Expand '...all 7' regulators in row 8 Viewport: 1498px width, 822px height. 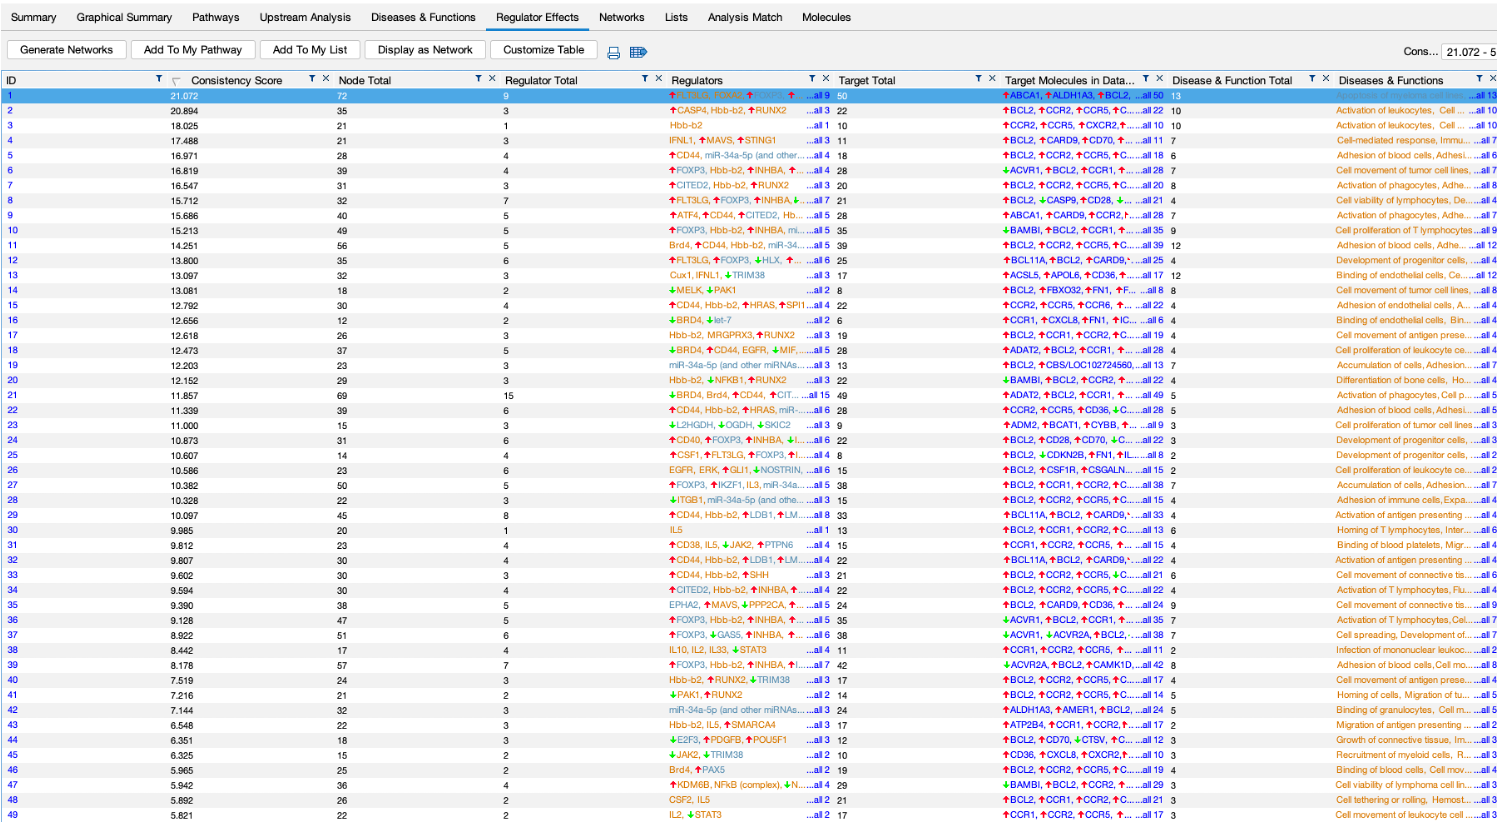click(x=818, y=201)
